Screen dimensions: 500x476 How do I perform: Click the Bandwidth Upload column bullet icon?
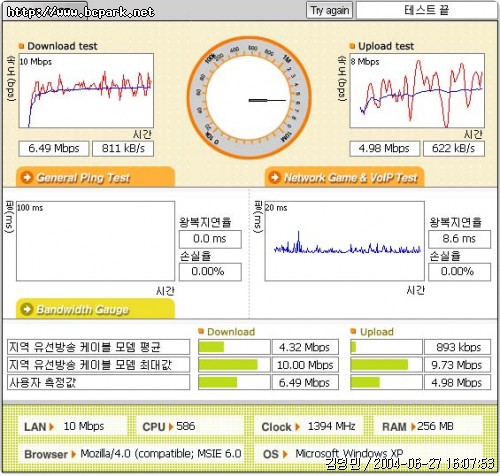[353, 331]
